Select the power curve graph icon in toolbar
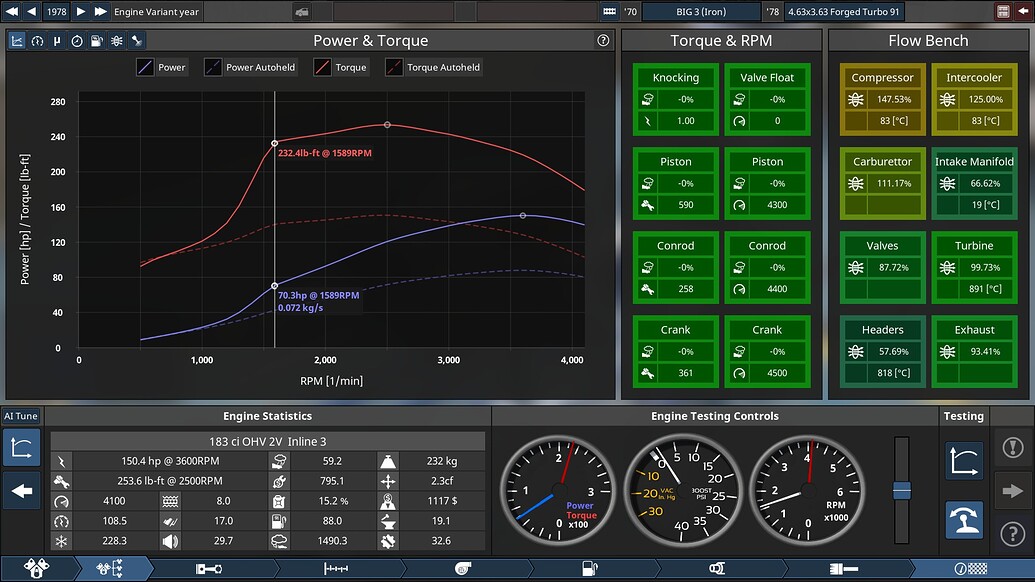Image resolution: width=1035 pixels, height=582 pixels. pyautogui.click(x=17, y=40)
